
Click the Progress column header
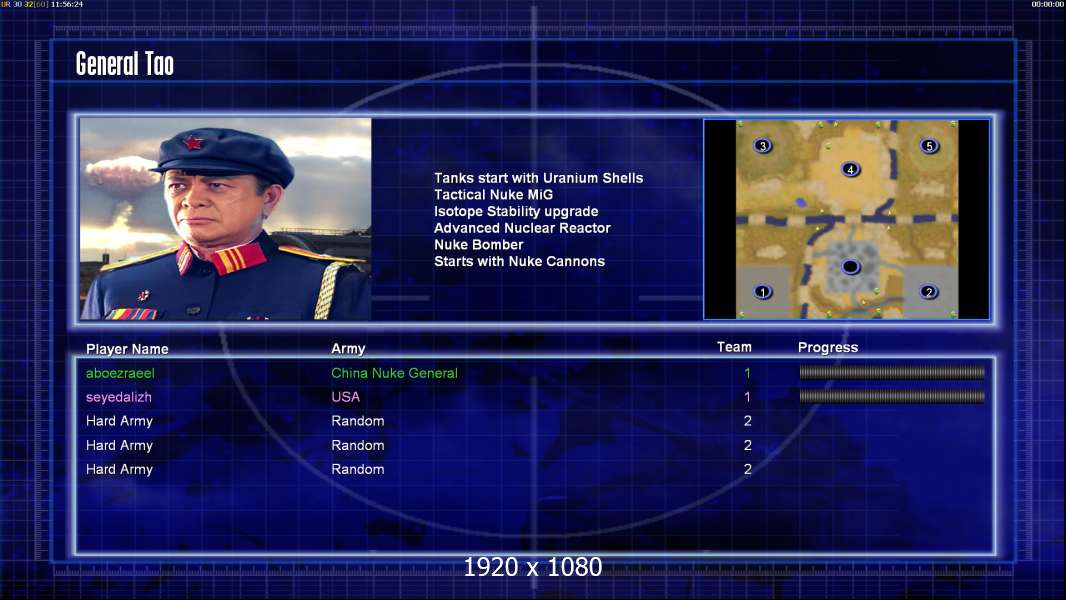tap(828, 348)
